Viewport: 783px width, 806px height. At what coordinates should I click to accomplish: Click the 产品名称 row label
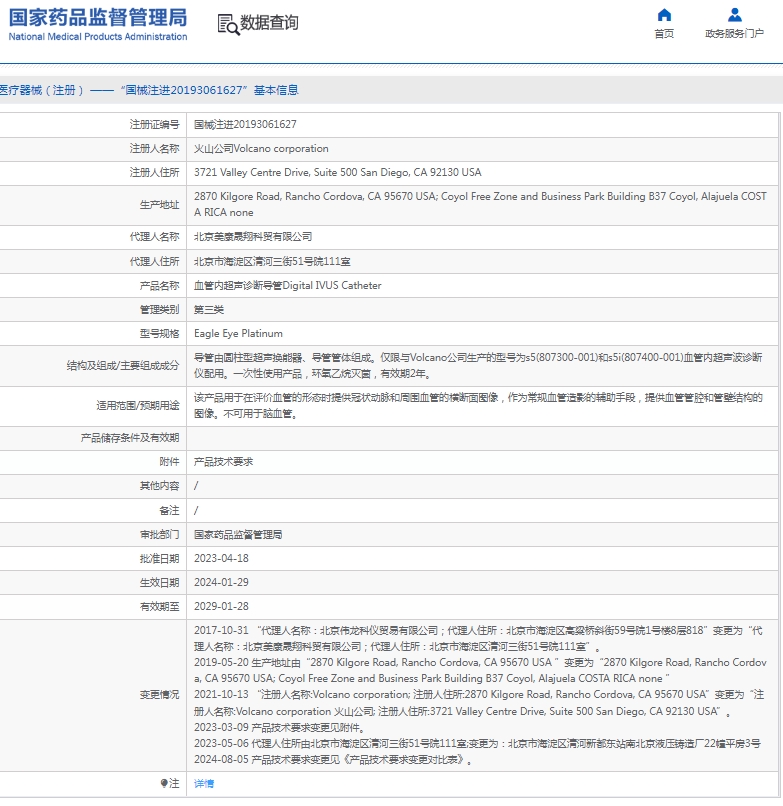(159, 286)
